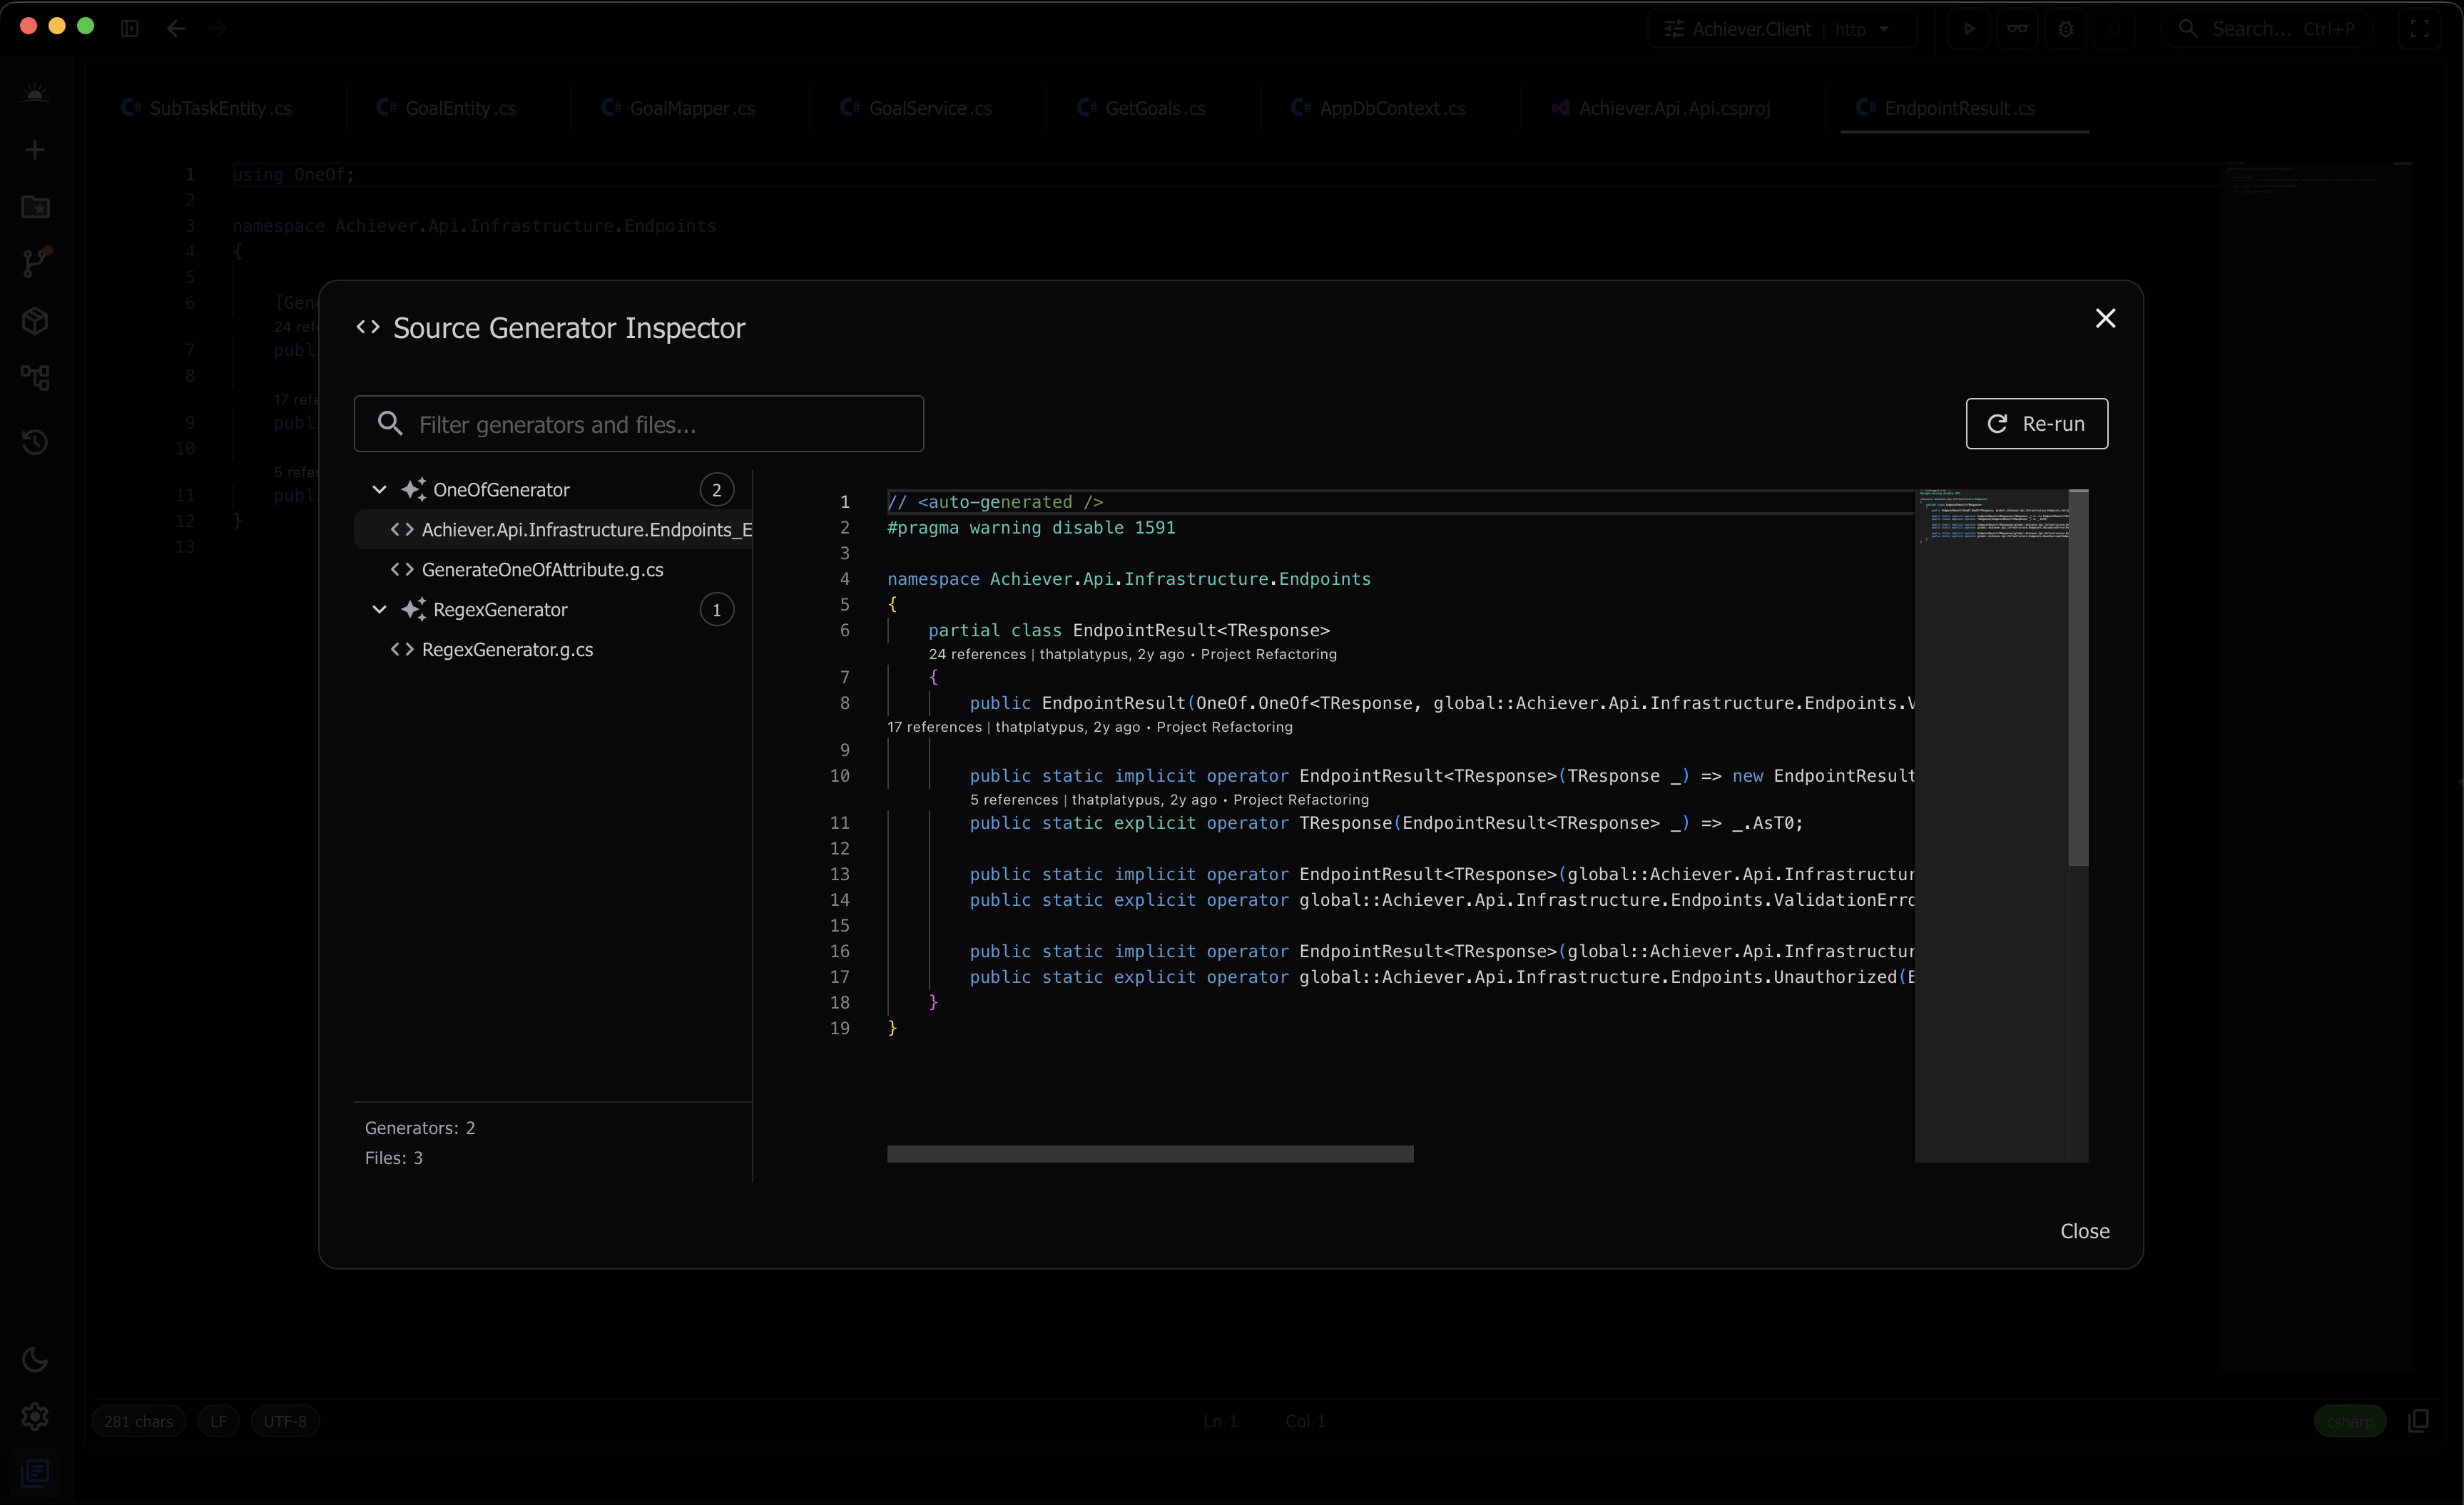This screenshot has width=2464, height=1505.
Task: Toggle dark mode moon icon
Action: click(x=35, y=1359)
